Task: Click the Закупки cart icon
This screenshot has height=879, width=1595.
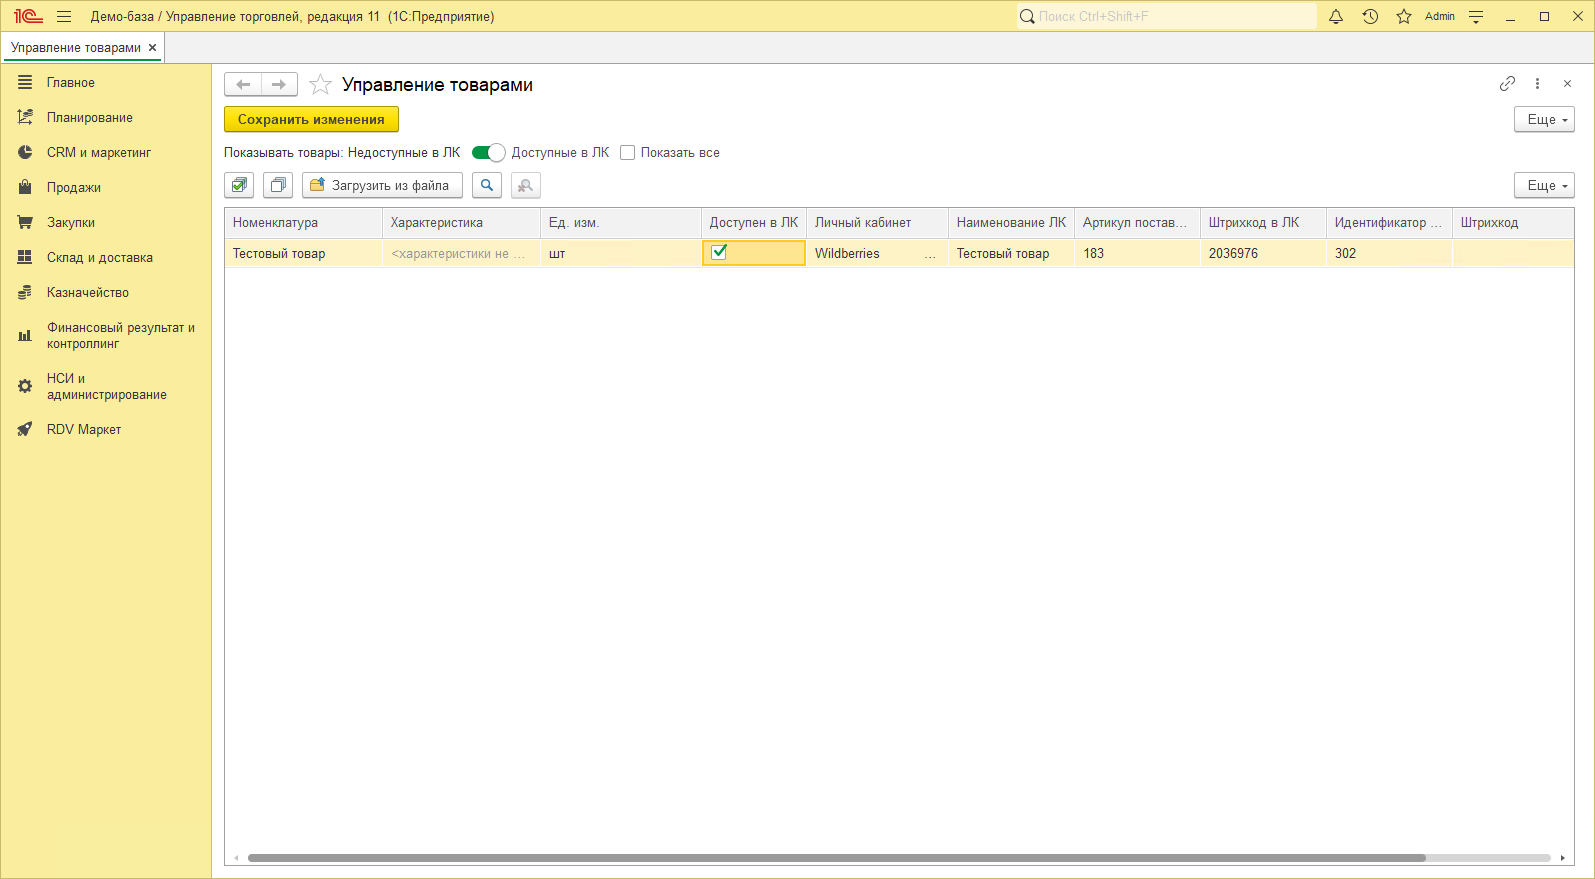Action: pyautogui.click(x=25, y=223)
